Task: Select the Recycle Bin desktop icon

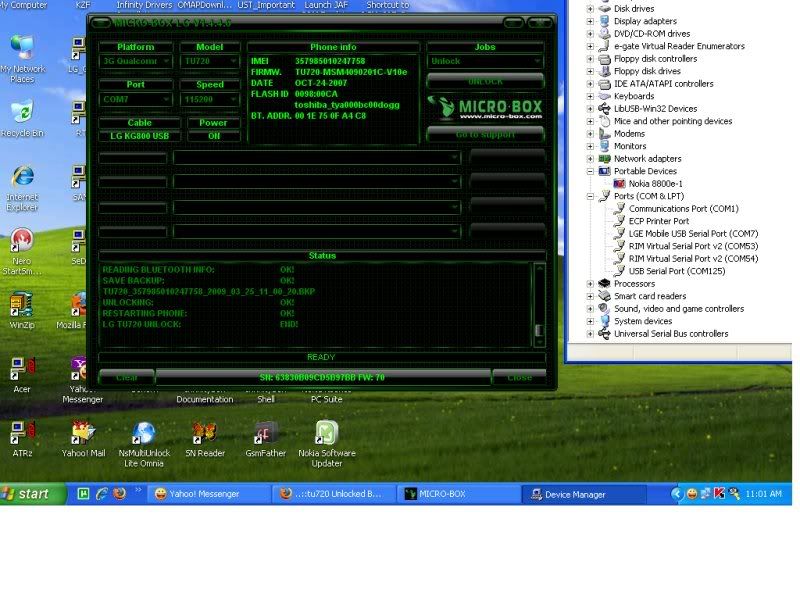Action: click(22, 119)
